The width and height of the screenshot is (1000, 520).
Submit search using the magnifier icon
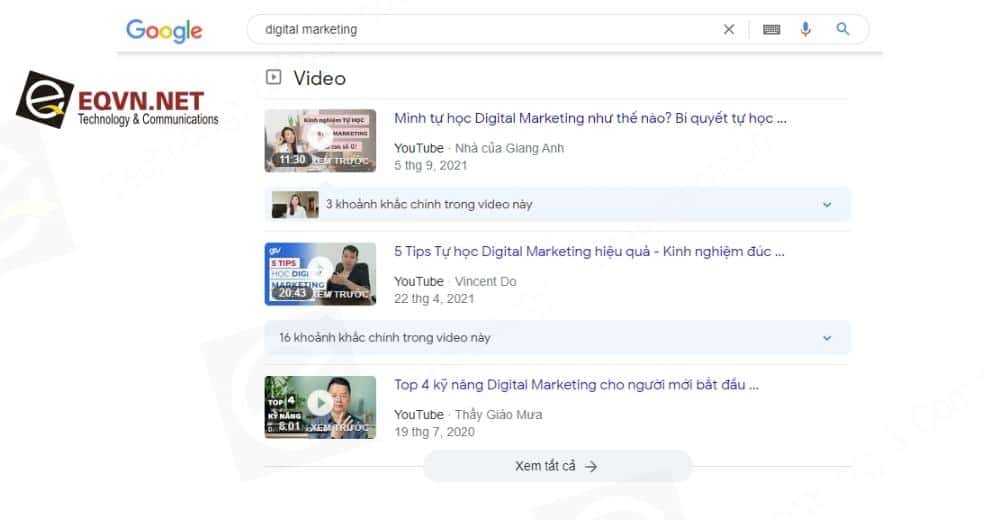click(842, 29)
